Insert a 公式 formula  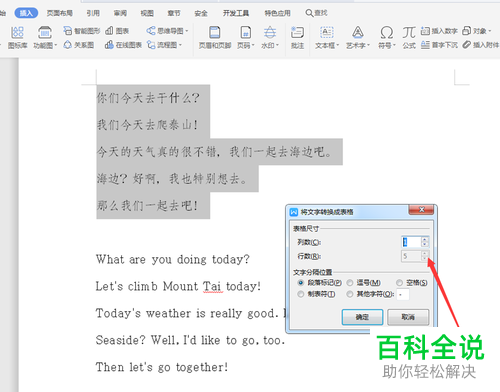pos(409,37)
